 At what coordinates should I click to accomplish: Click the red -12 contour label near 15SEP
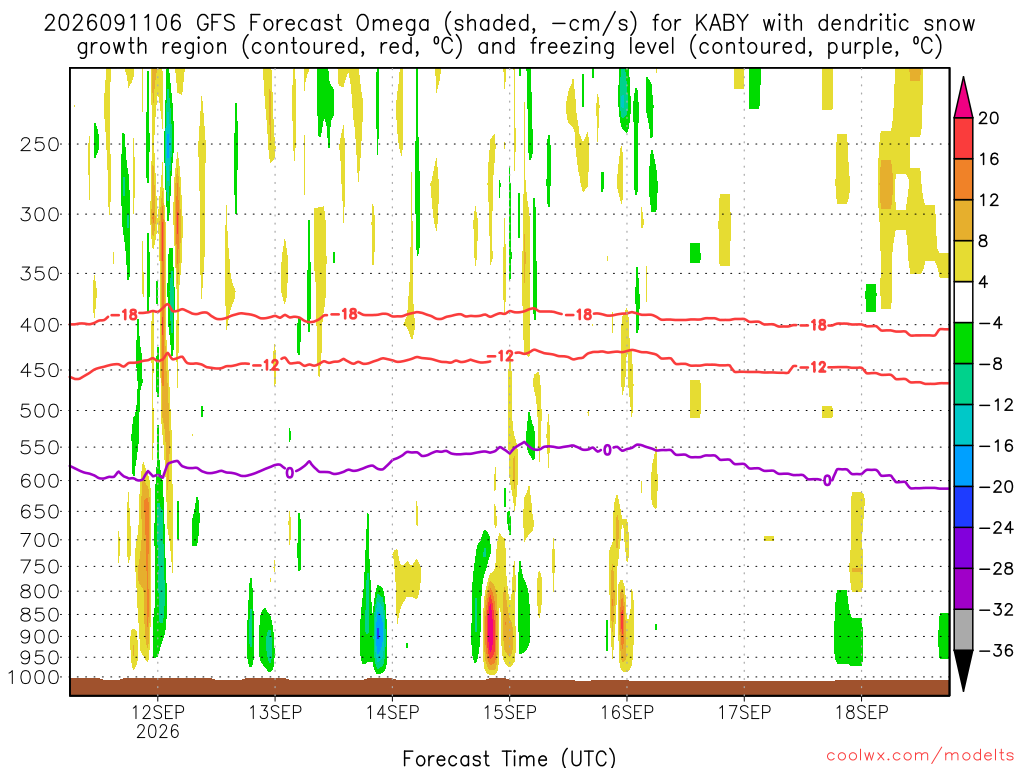[x=501, y=356]
